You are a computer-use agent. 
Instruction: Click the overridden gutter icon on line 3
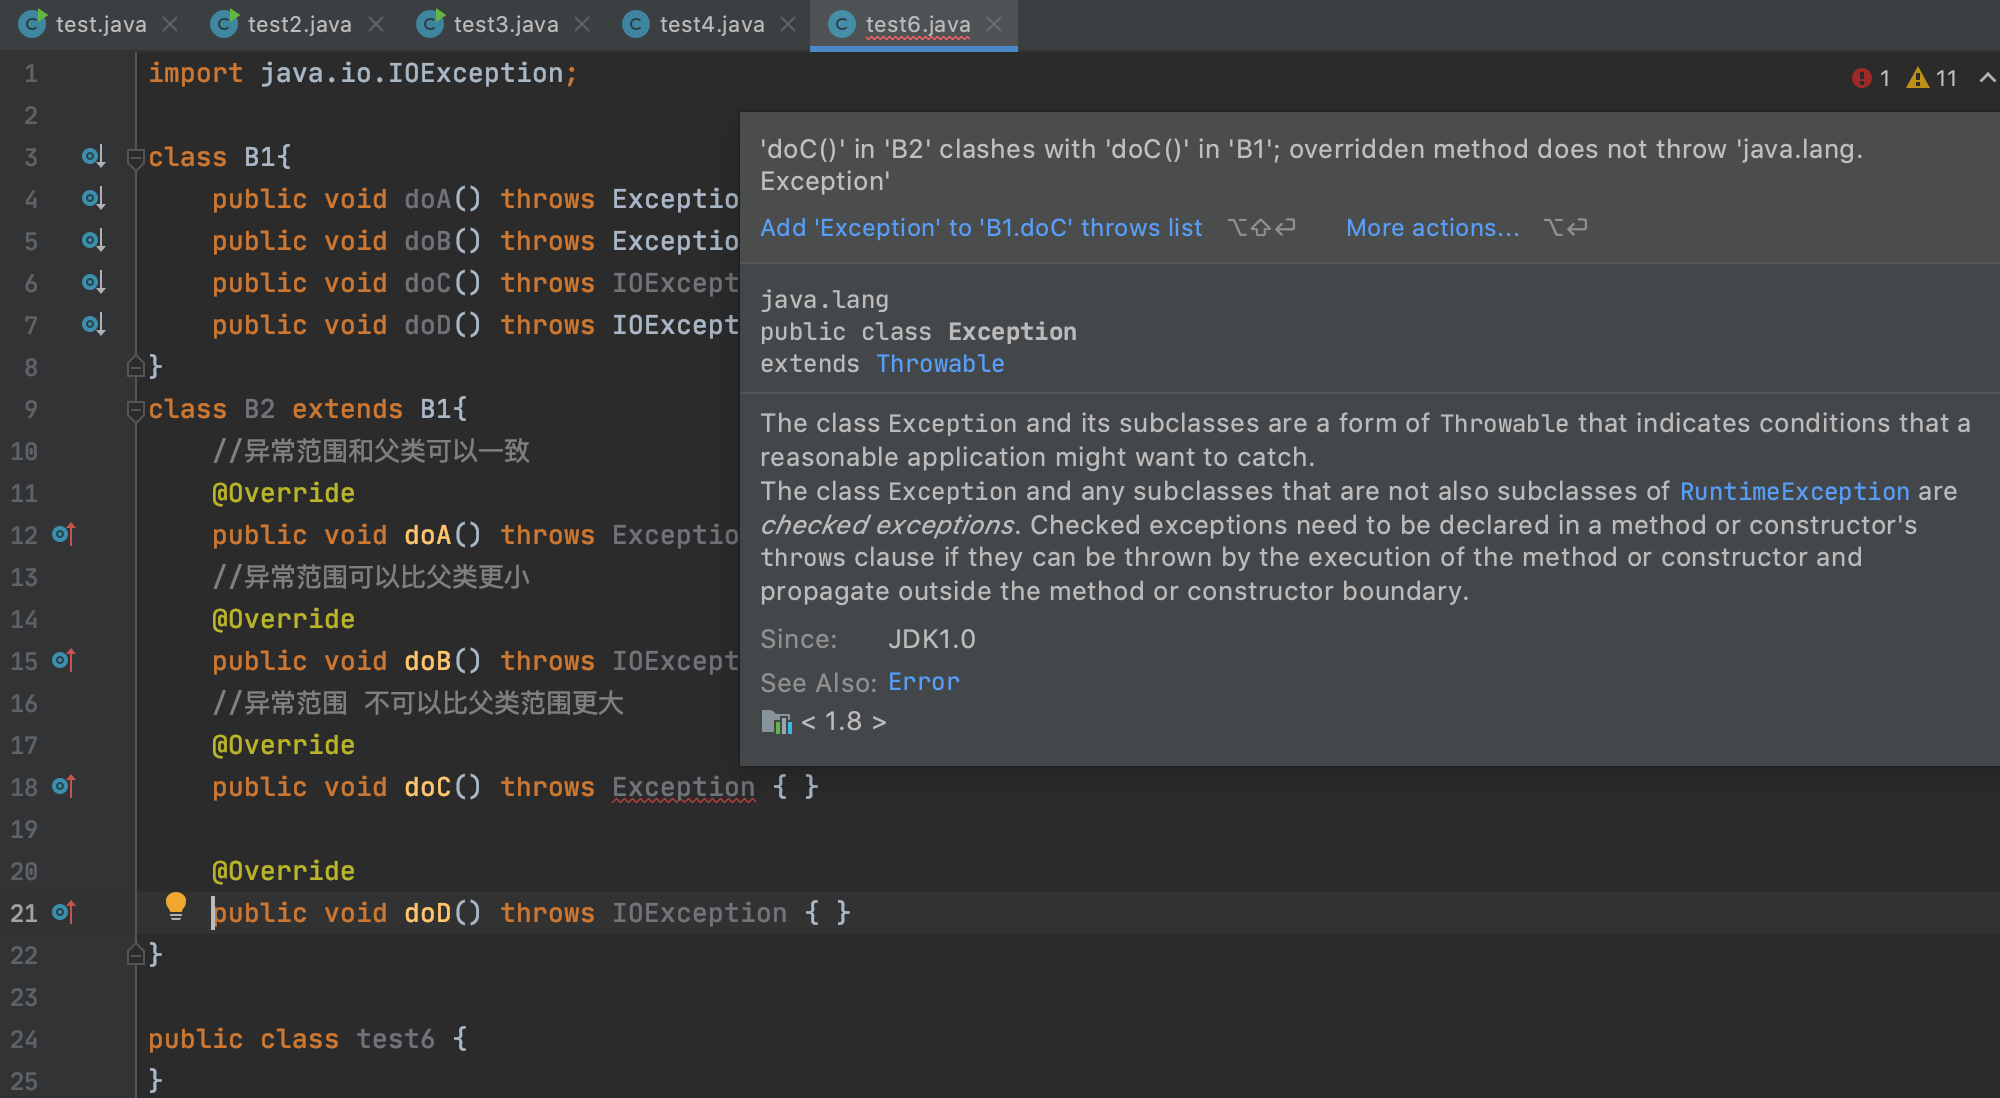[92, 157]
